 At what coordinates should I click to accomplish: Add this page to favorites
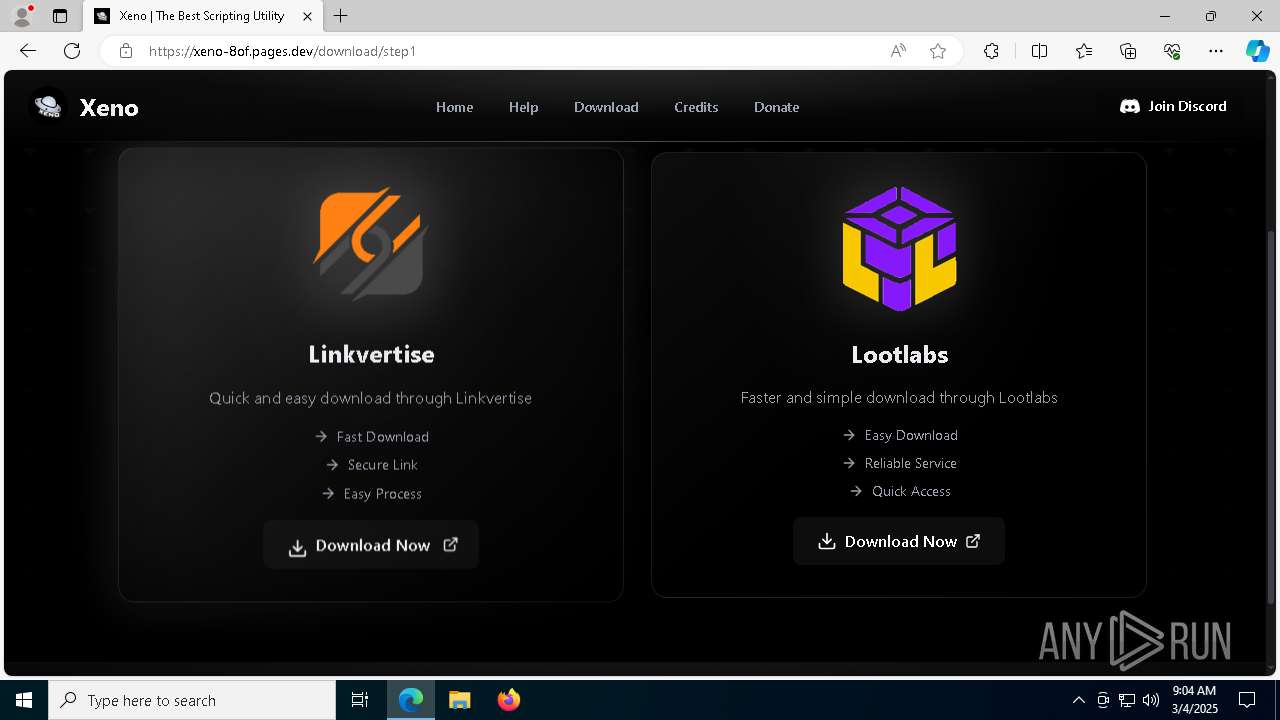(x=938, y=51)
